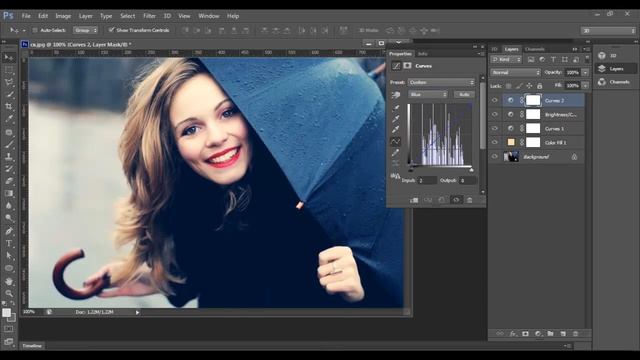The height and width of the screenshot is (360, 640).
Task: Create a new group with folder icon
Action: tap(550, 334)
